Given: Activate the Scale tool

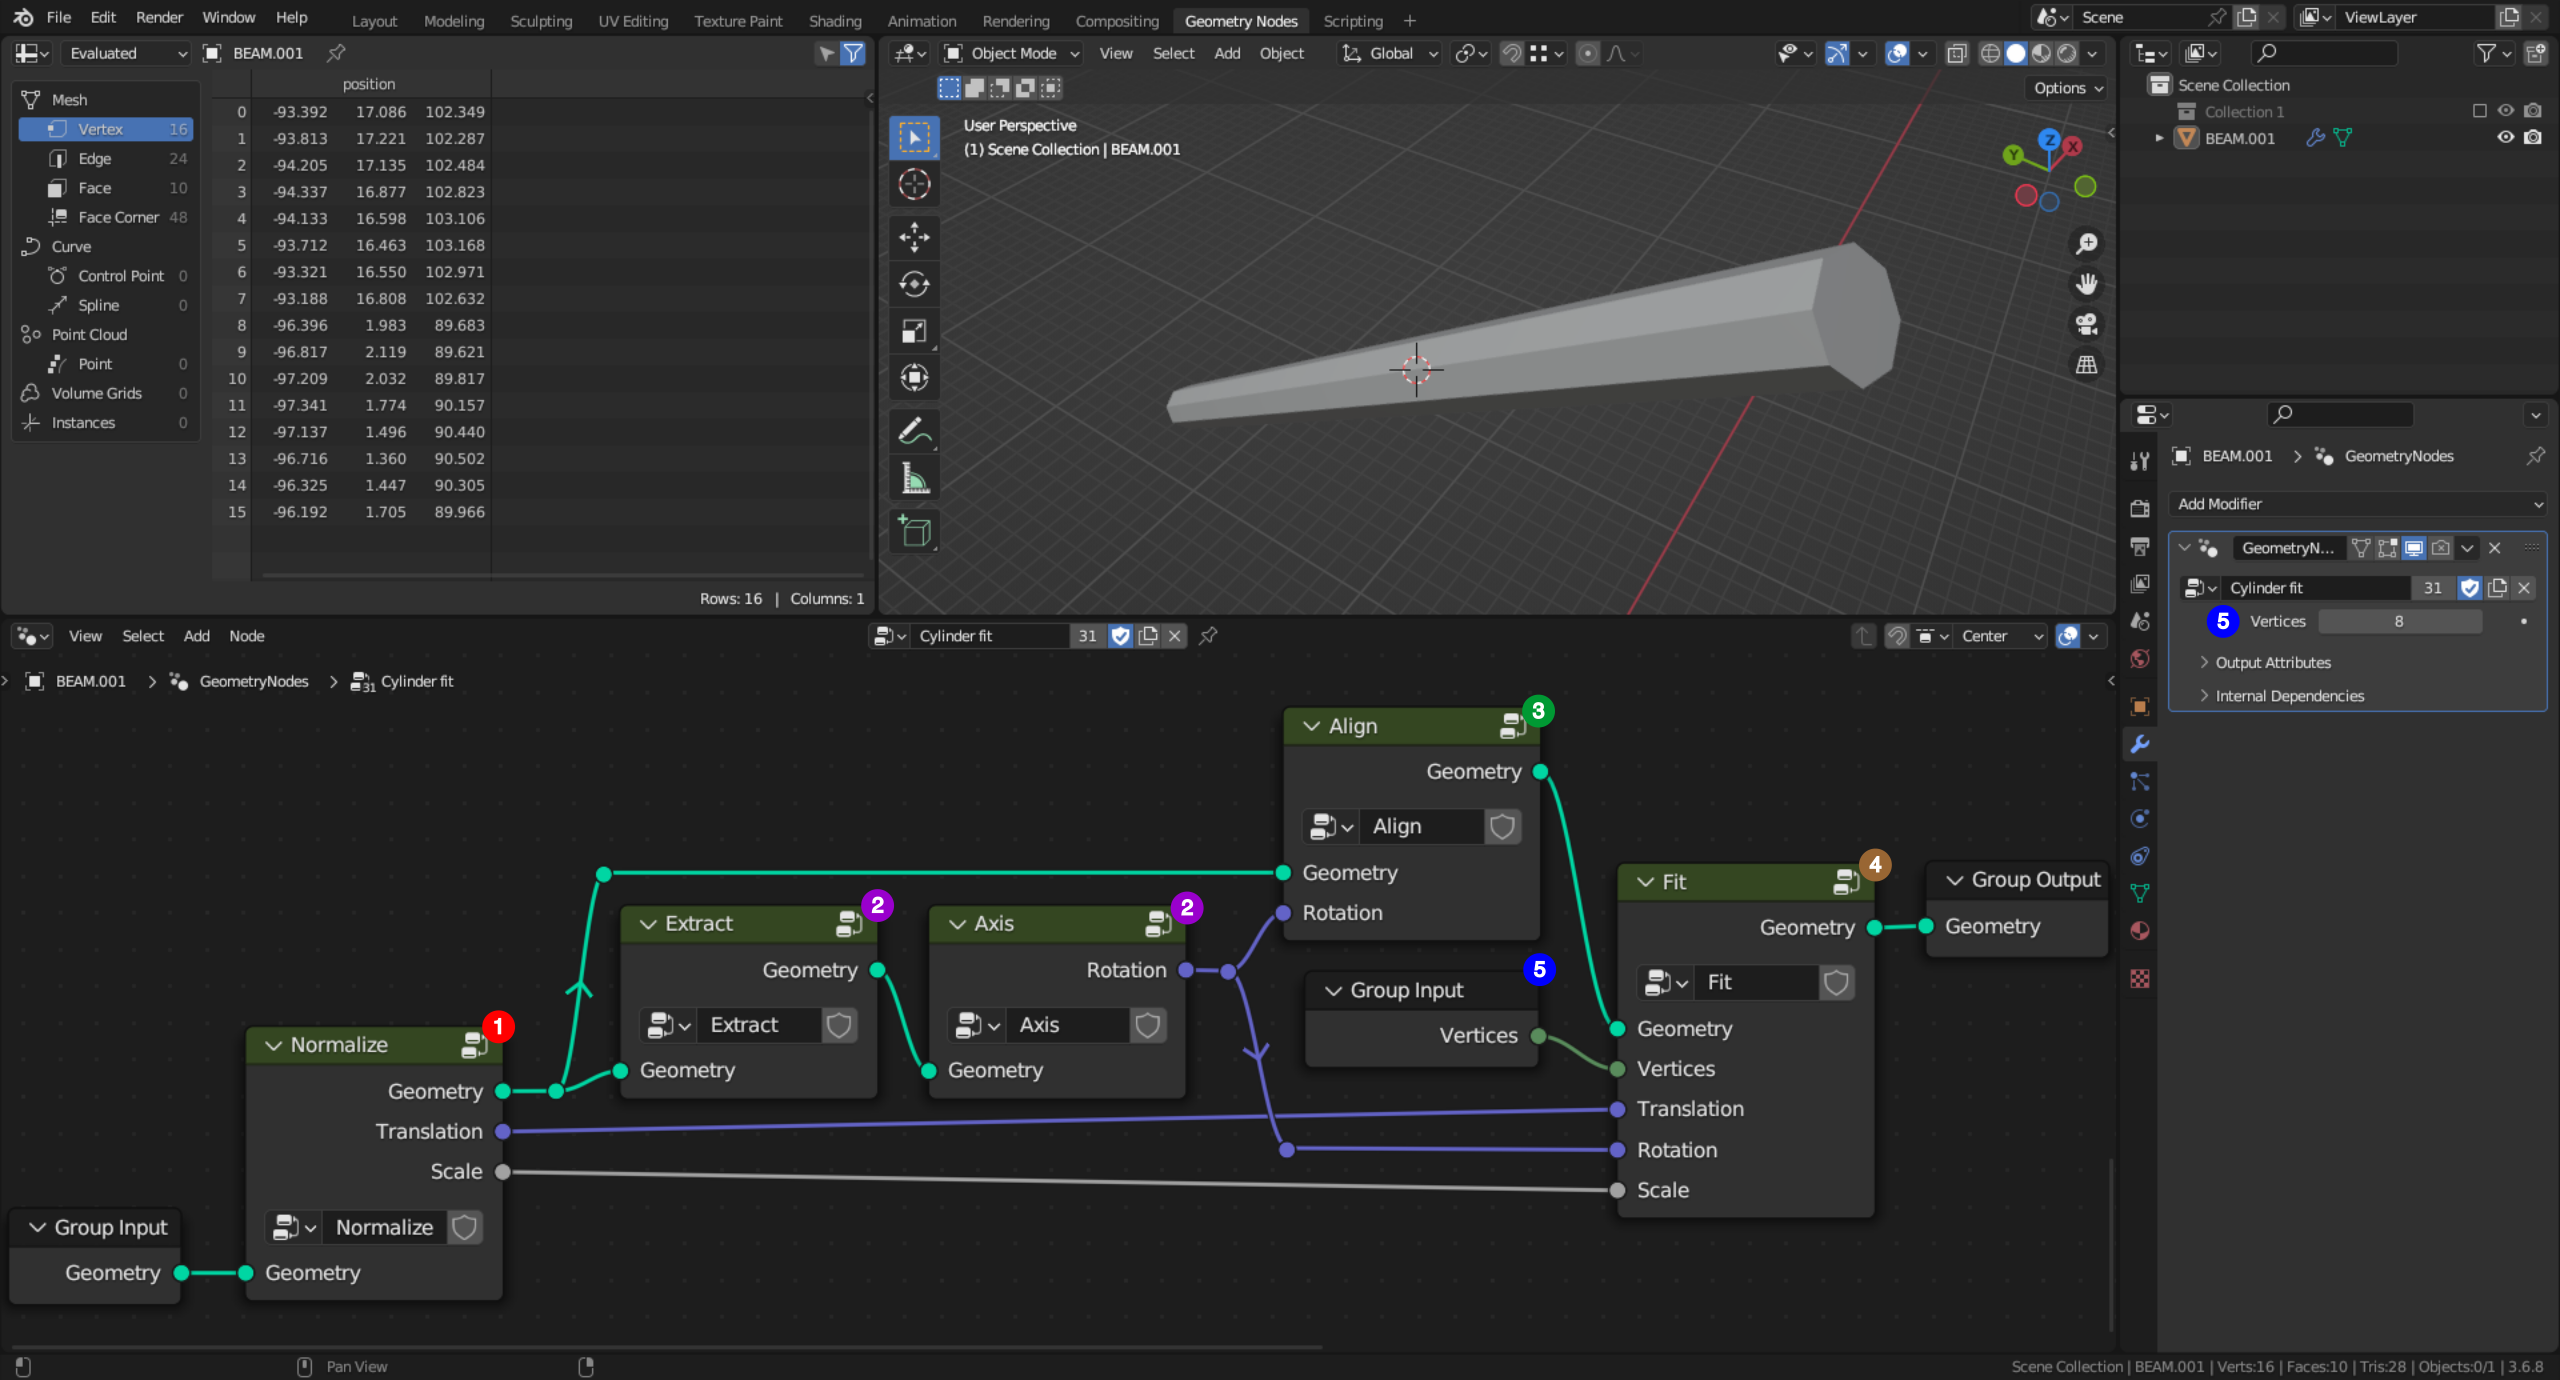Looking at the screenshot, I should coord(914,331).
